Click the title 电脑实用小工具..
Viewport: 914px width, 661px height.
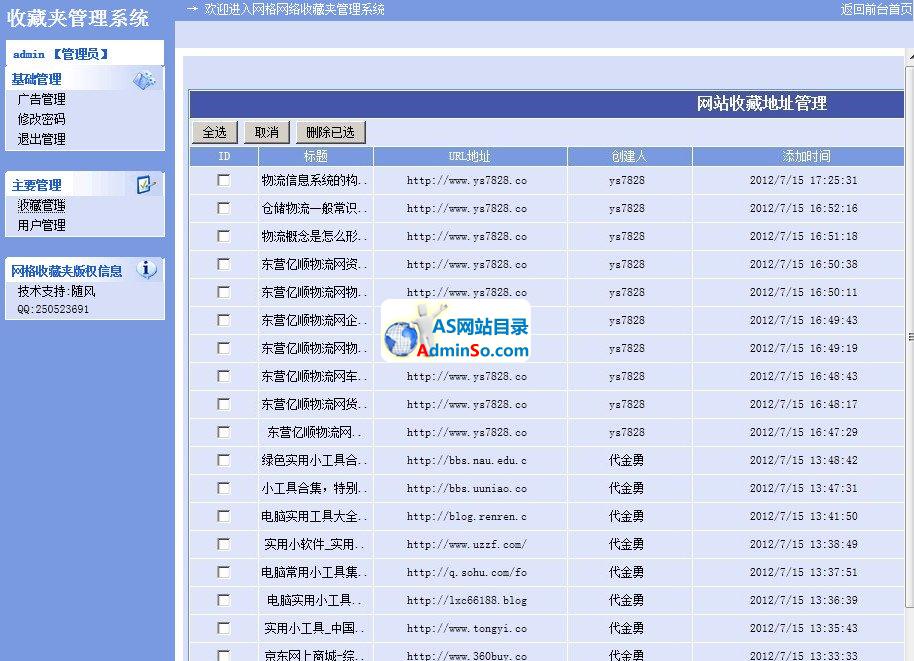(x=314, y=600)
